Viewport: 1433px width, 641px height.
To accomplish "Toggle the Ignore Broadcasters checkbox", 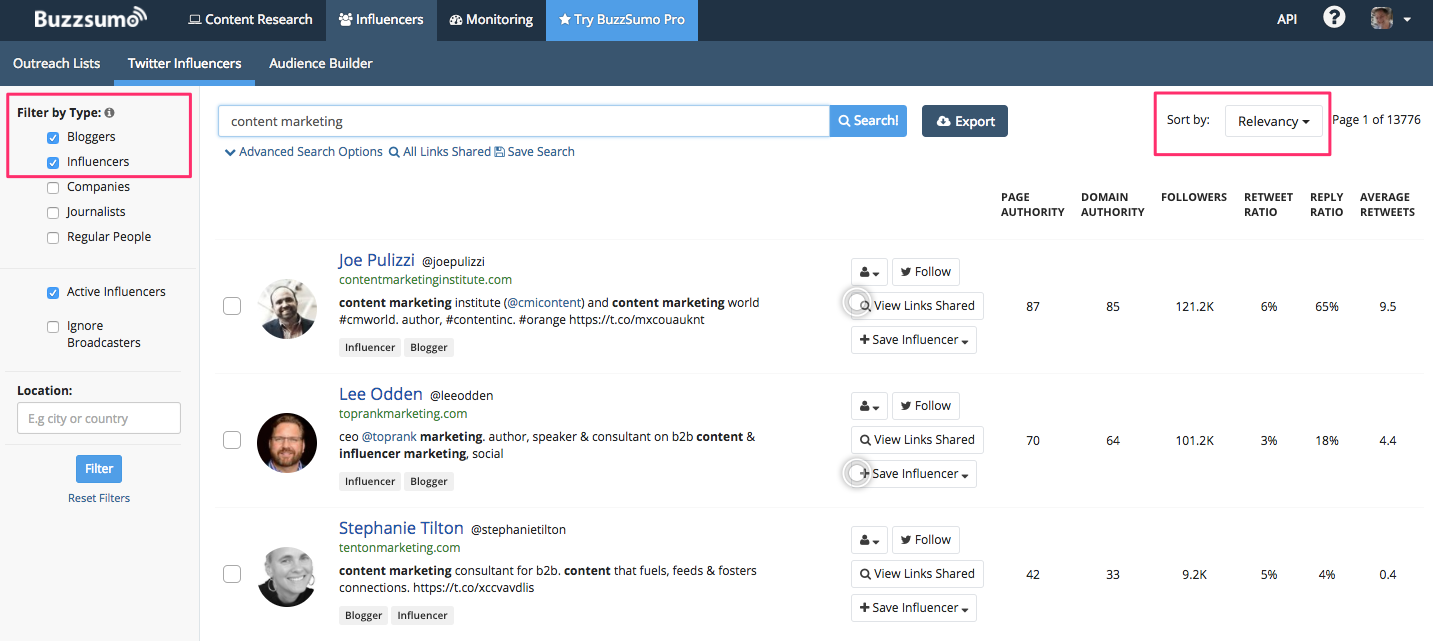I will point(53,326).
